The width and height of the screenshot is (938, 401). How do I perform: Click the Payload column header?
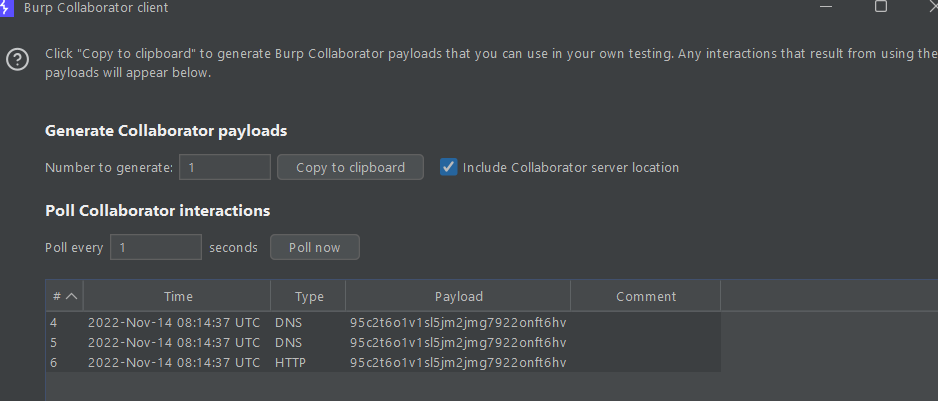click(x=458, y=296)
